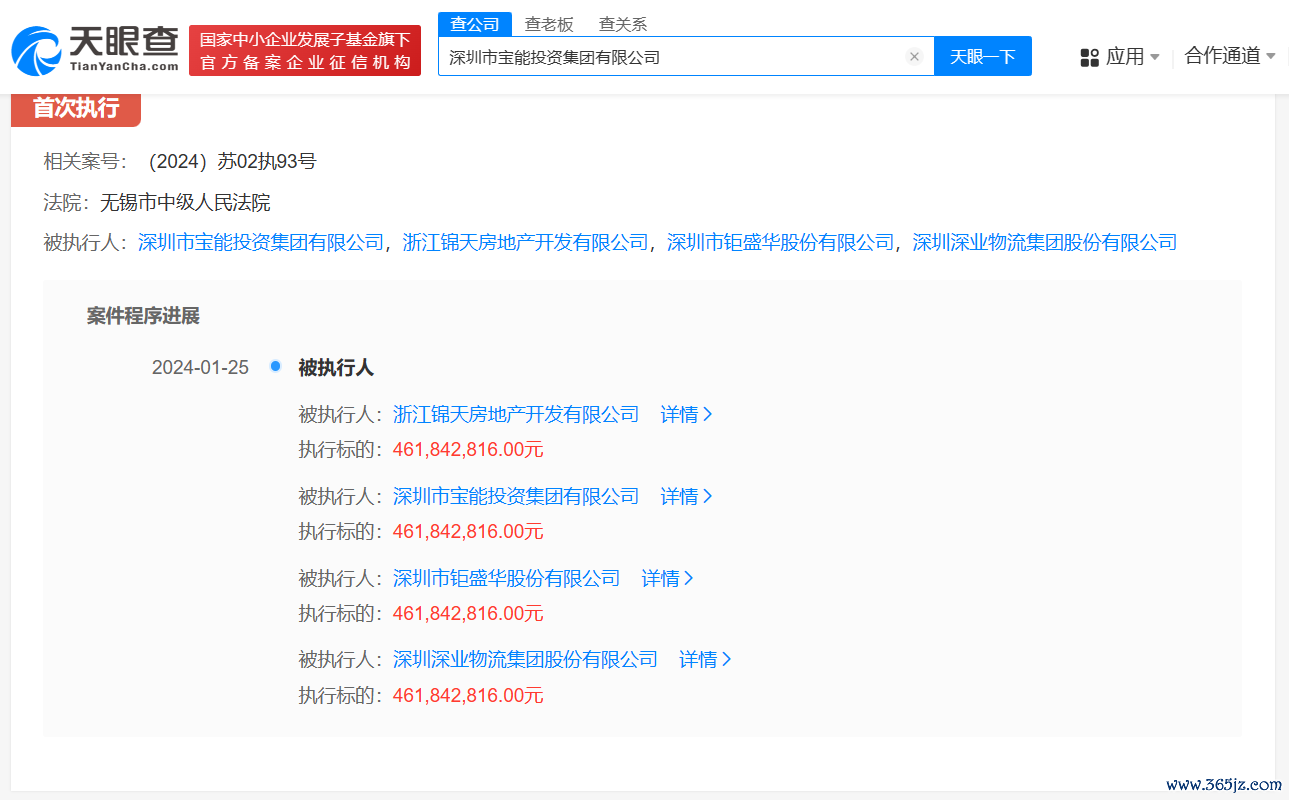
Task: Open 深圳市钜盛华股份有限公司 link in the 被执行人 header line
Action: point(781,242)
